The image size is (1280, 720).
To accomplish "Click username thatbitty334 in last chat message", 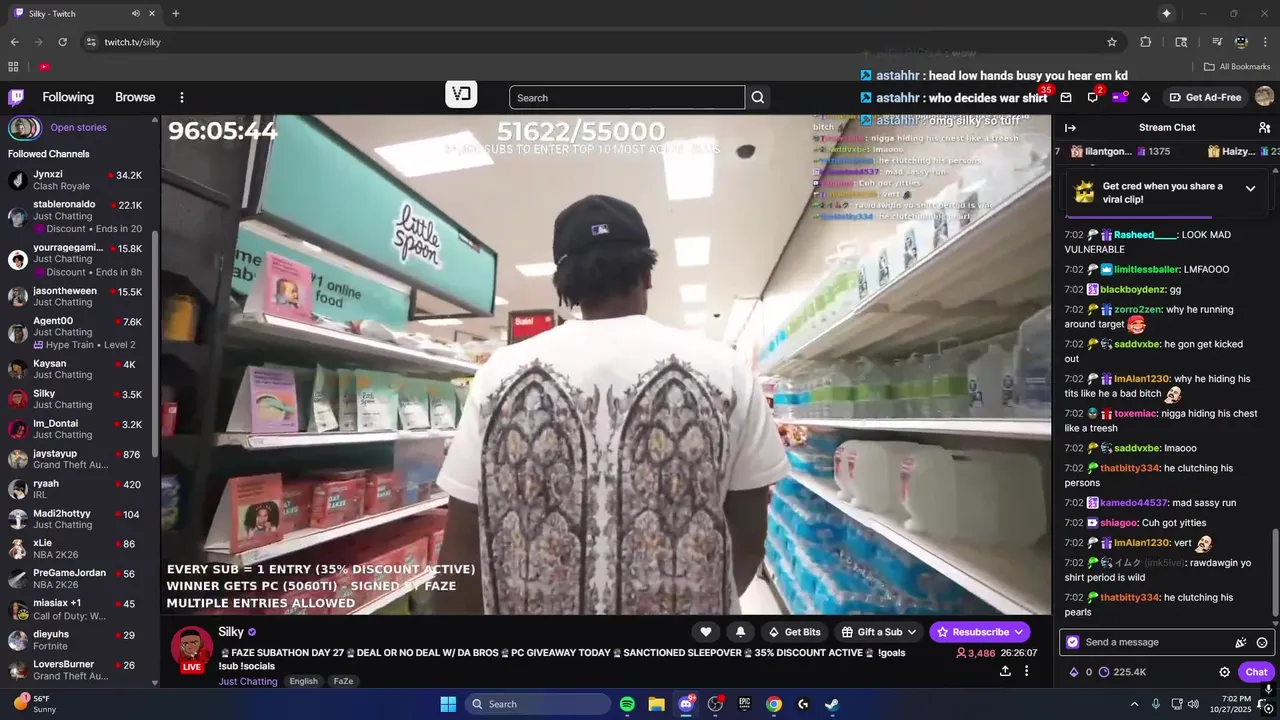I will point(1130,598).
